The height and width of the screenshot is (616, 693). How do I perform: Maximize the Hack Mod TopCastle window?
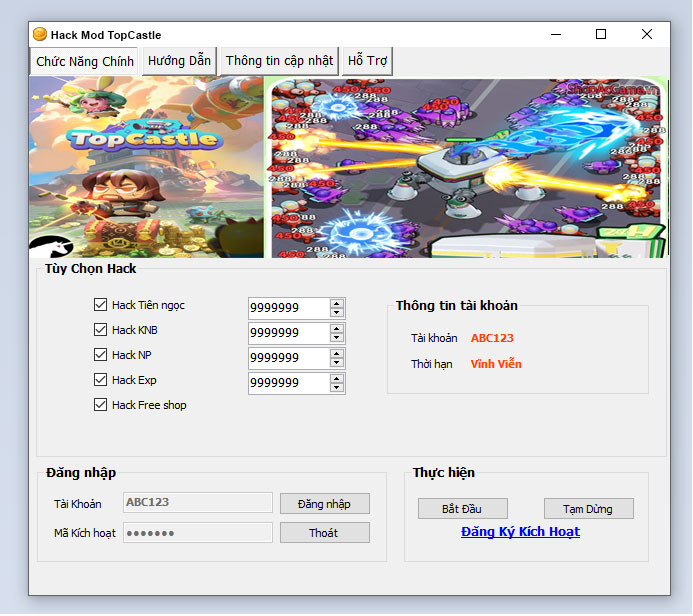point(601,34)
